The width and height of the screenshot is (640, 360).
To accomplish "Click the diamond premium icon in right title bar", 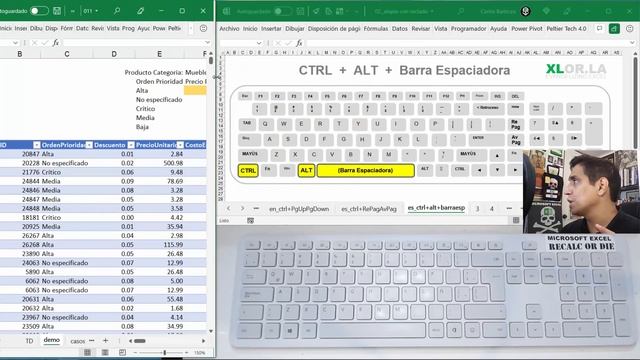I will click(x=546, y=11).
